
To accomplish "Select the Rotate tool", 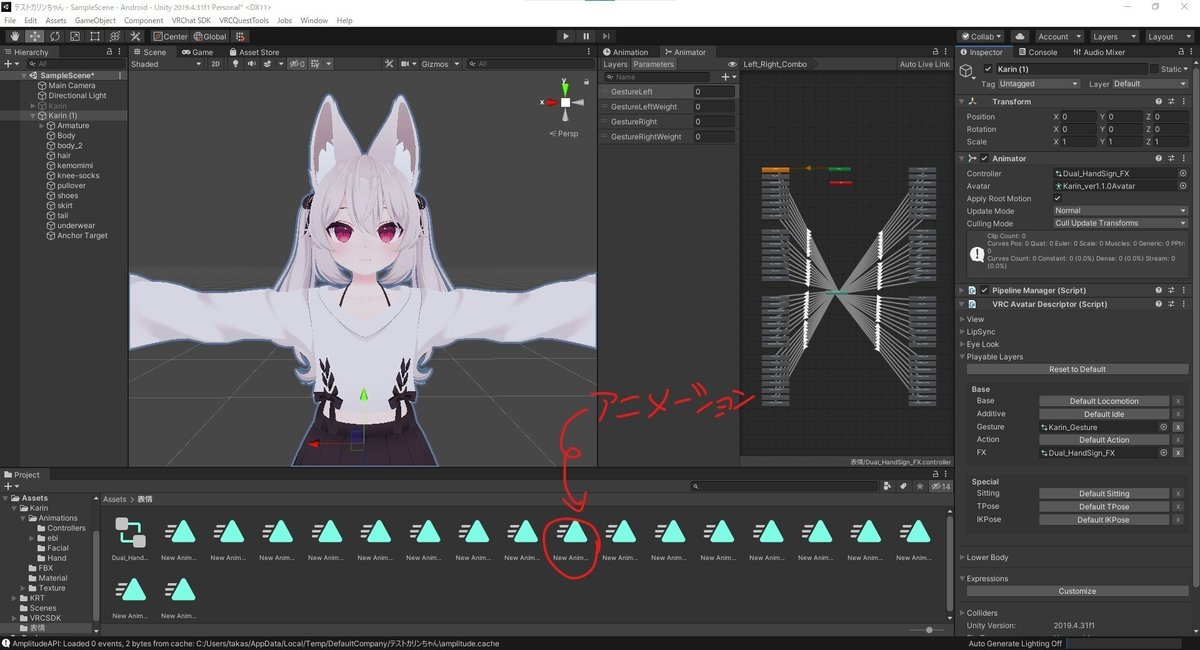I will pos(54,36).
